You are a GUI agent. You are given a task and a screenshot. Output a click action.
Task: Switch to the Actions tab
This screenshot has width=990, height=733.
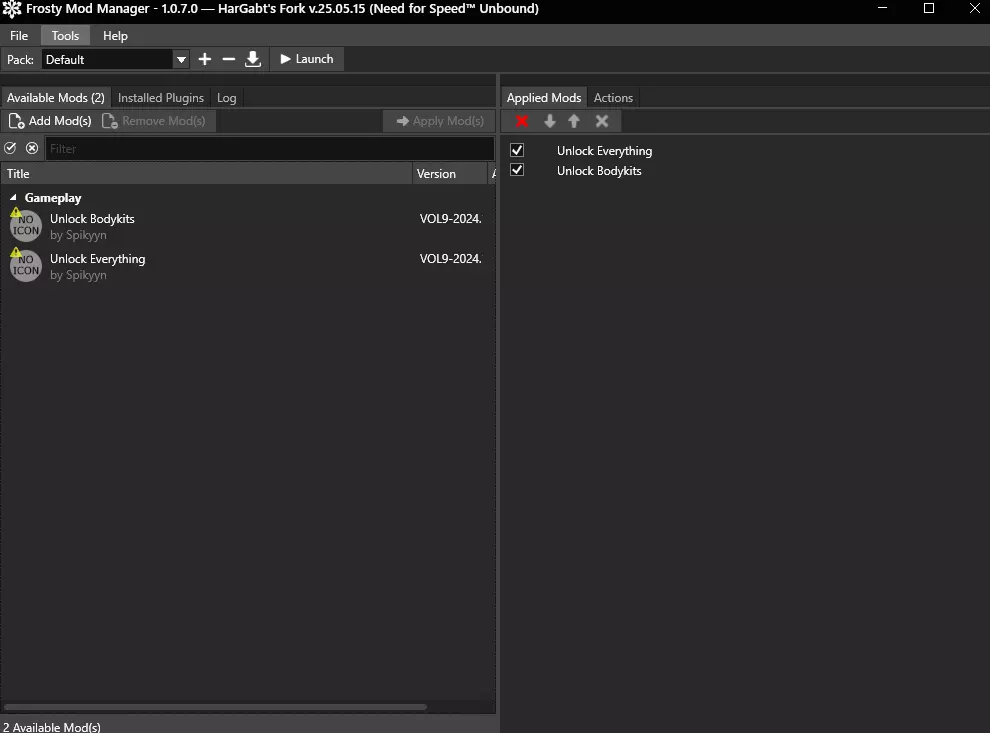[613, 98]
